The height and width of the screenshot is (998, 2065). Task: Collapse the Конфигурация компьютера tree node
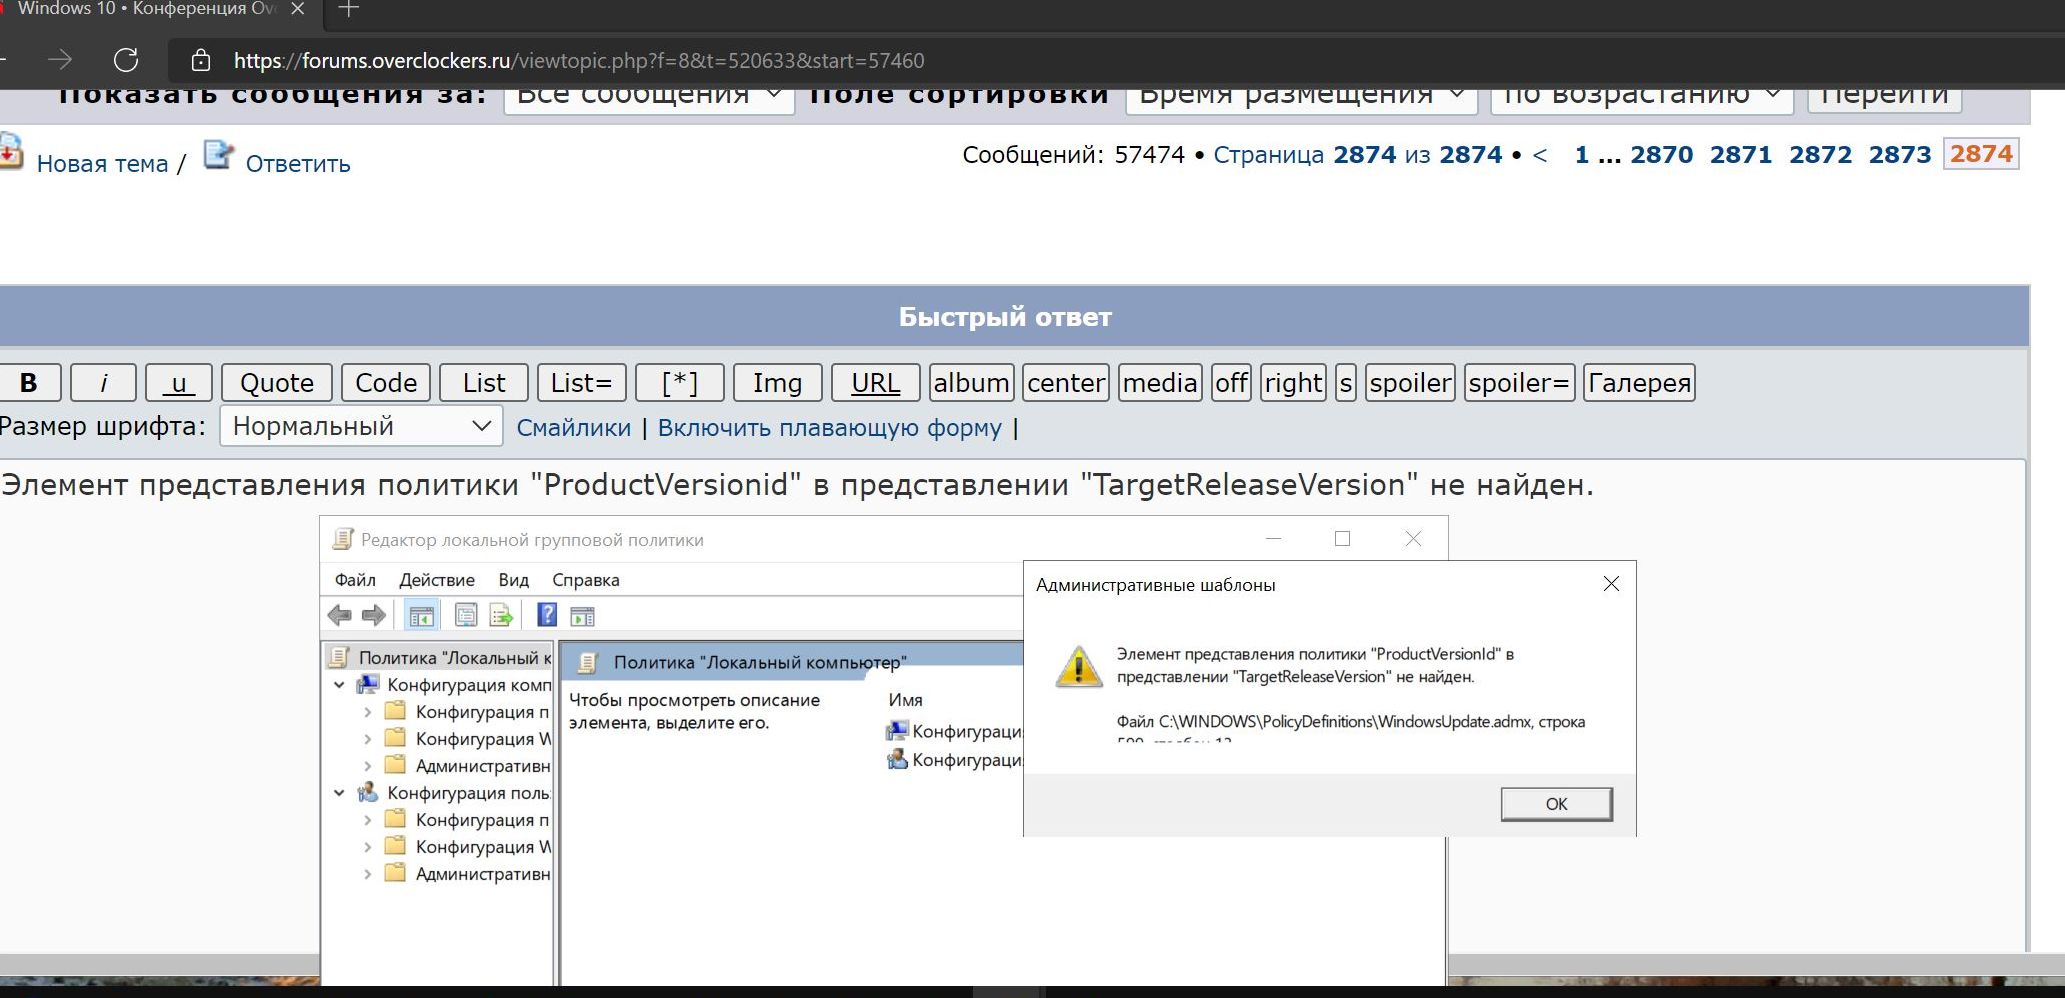click(x=339, y=685)
